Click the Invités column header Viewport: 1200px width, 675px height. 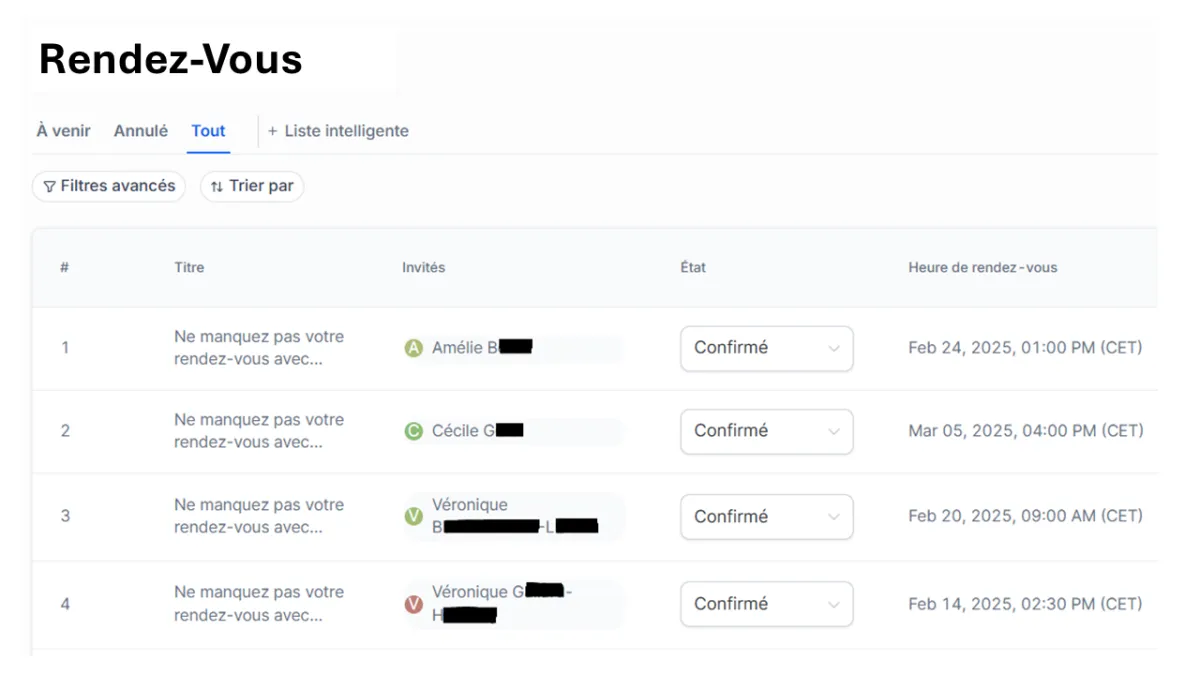(424, 267)
